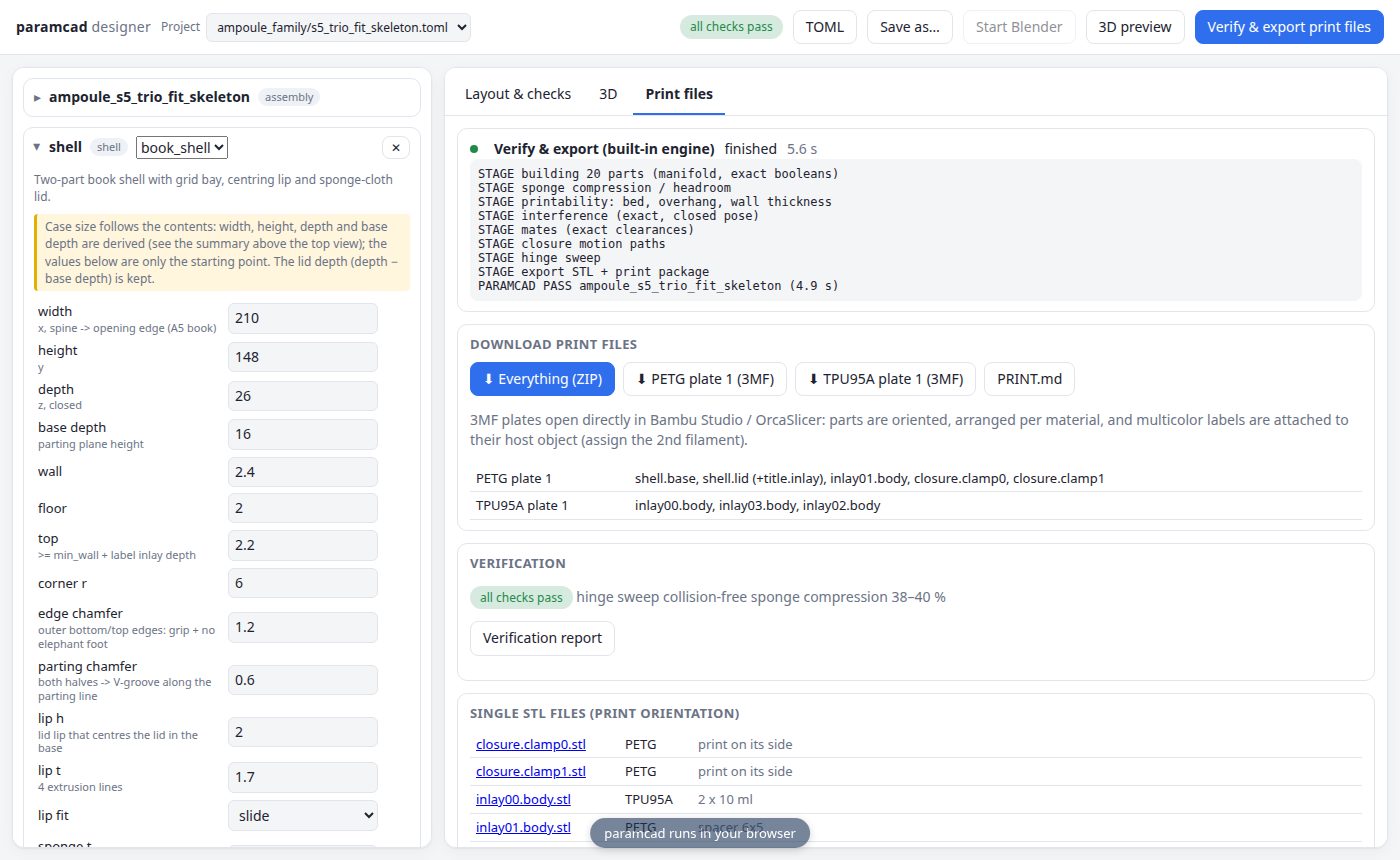Download TPU95A plate 1 (3MF)

(x=885, y=379)
